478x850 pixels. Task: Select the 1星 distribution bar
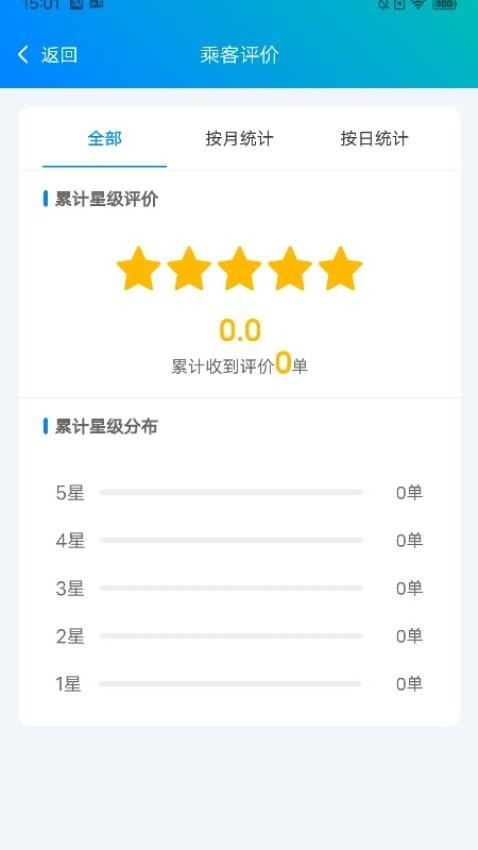pos(230,684)
